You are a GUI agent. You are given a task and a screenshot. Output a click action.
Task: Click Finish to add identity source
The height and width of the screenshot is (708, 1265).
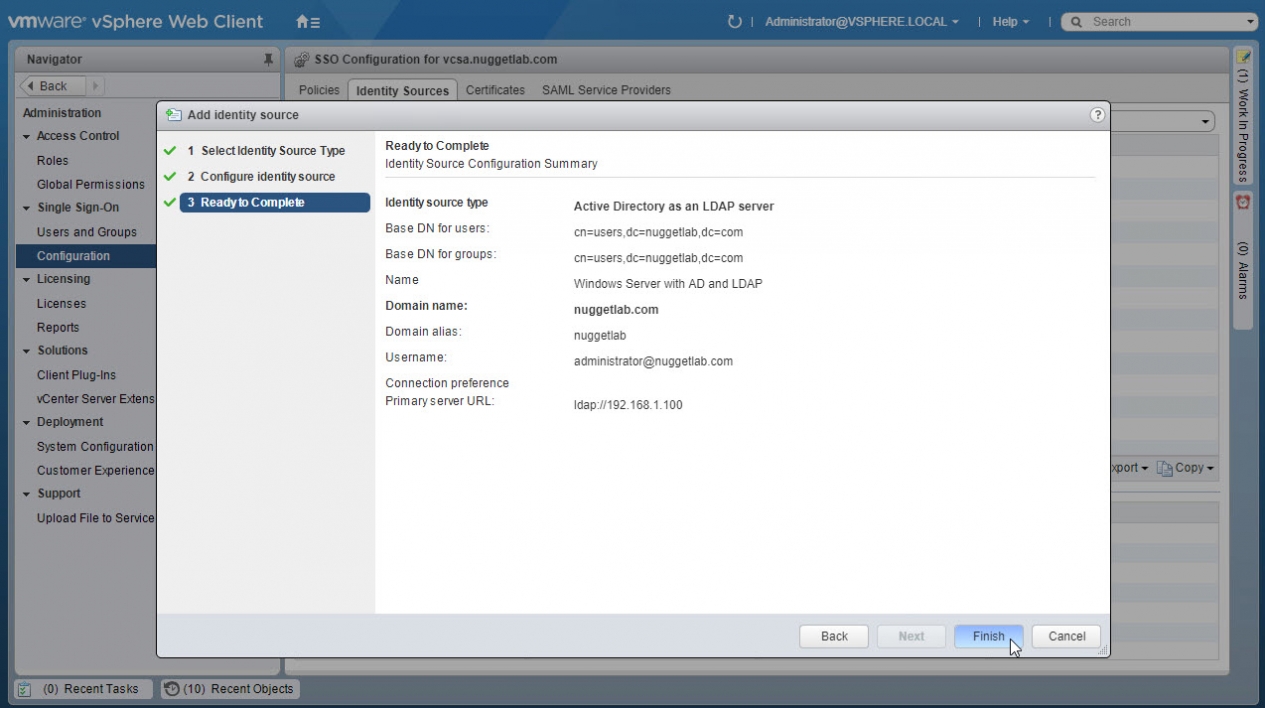pyautogui.click(x=988, y=636)
